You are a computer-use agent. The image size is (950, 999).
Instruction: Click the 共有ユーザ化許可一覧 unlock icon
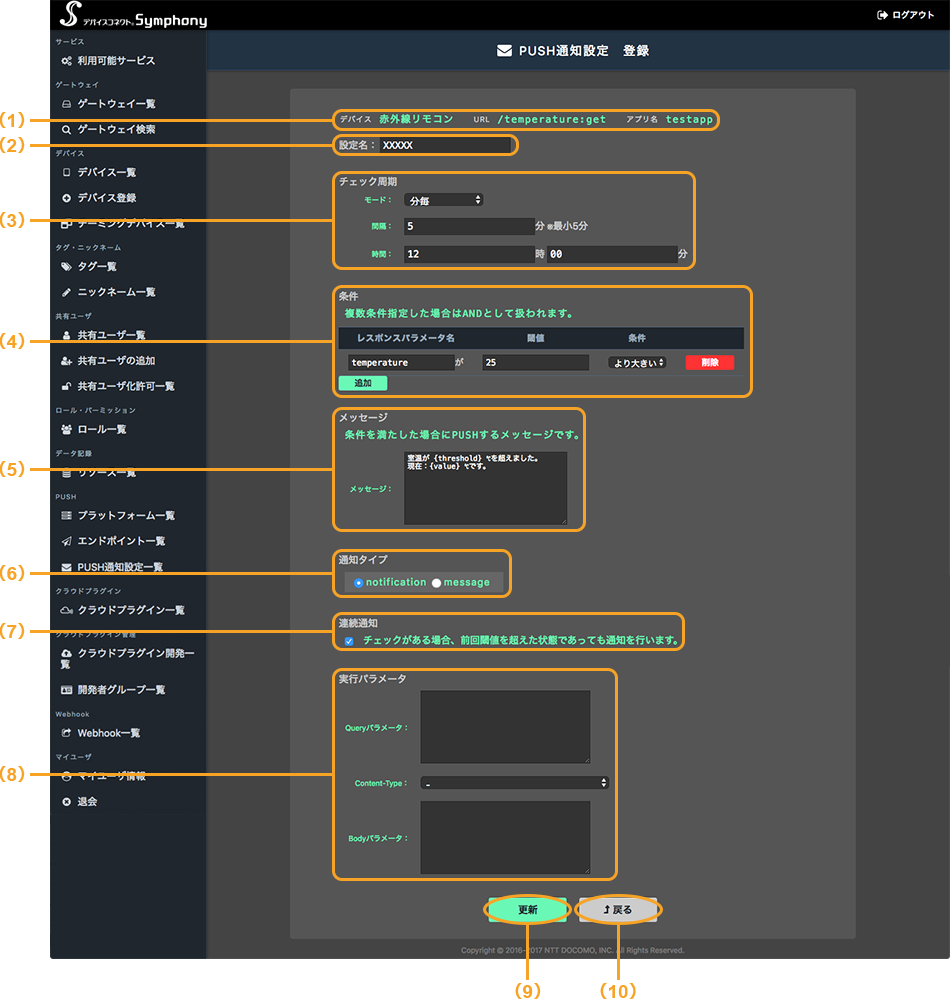click(66, 387)
